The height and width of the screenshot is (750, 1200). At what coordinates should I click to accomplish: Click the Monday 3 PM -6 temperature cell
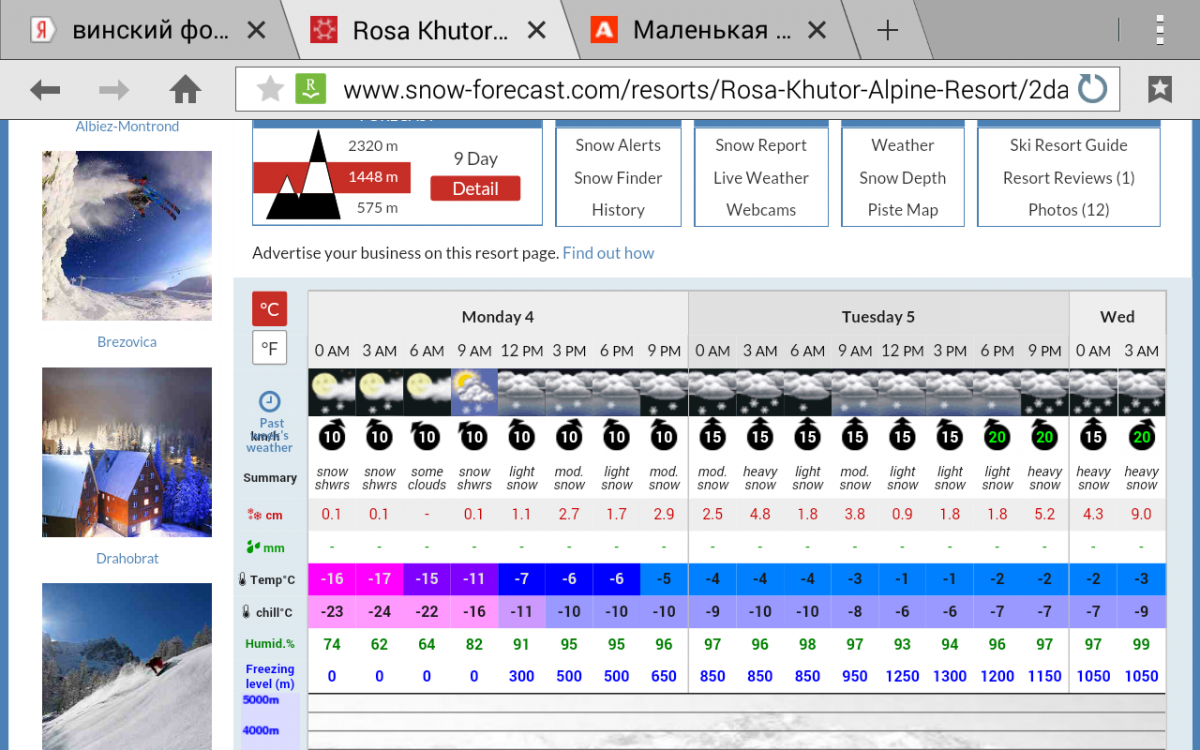point(569,580)
